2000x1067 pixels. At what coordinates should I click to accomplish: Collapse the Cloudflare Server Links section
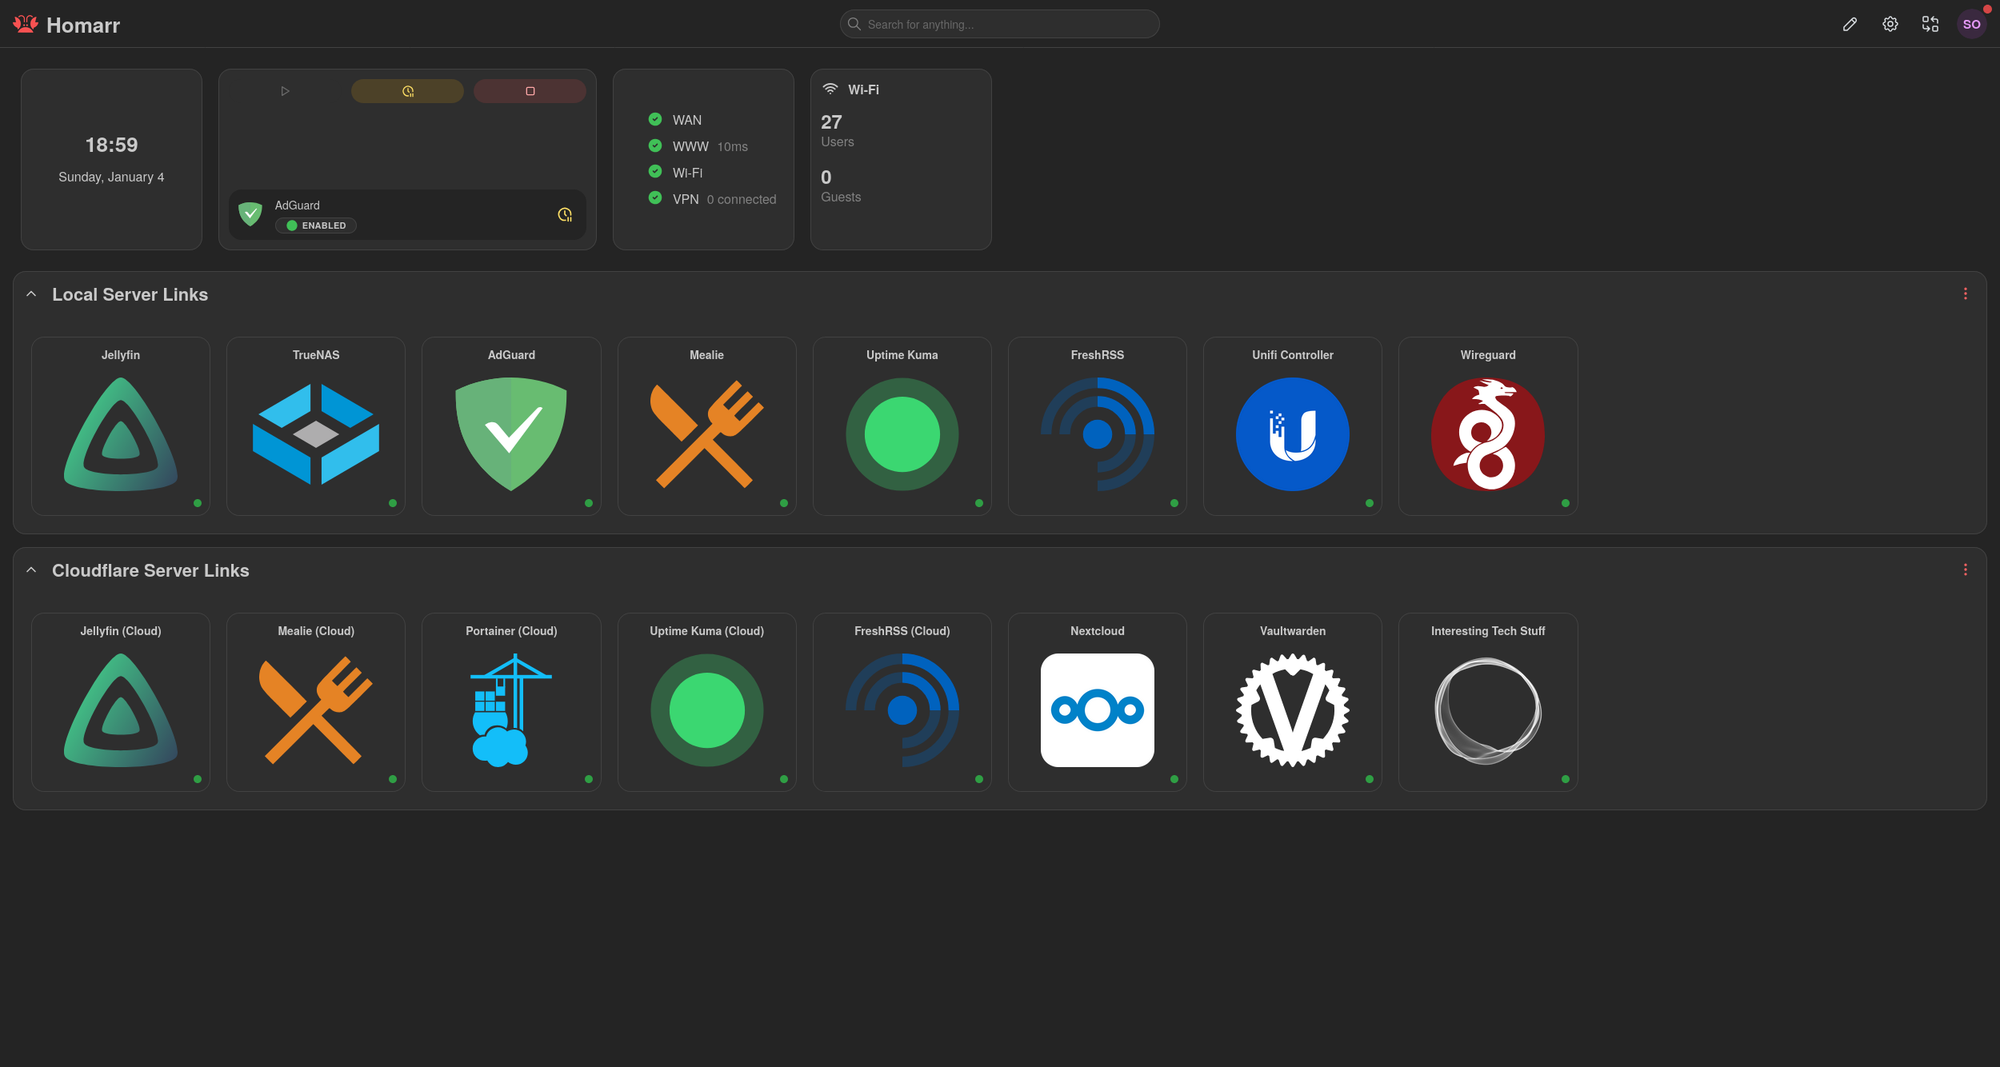tap(31, 570)
